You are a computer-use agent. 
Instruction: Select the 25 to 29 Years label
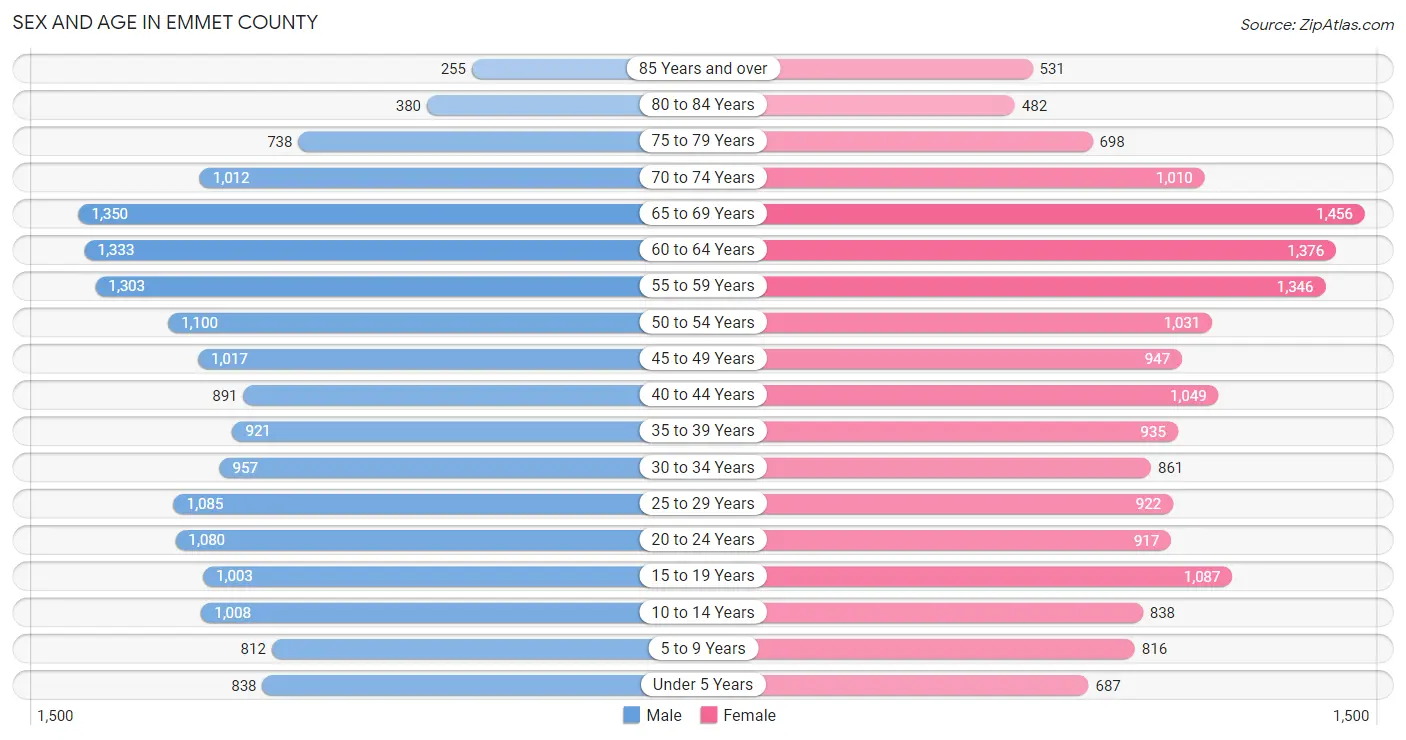pos(703,503)
